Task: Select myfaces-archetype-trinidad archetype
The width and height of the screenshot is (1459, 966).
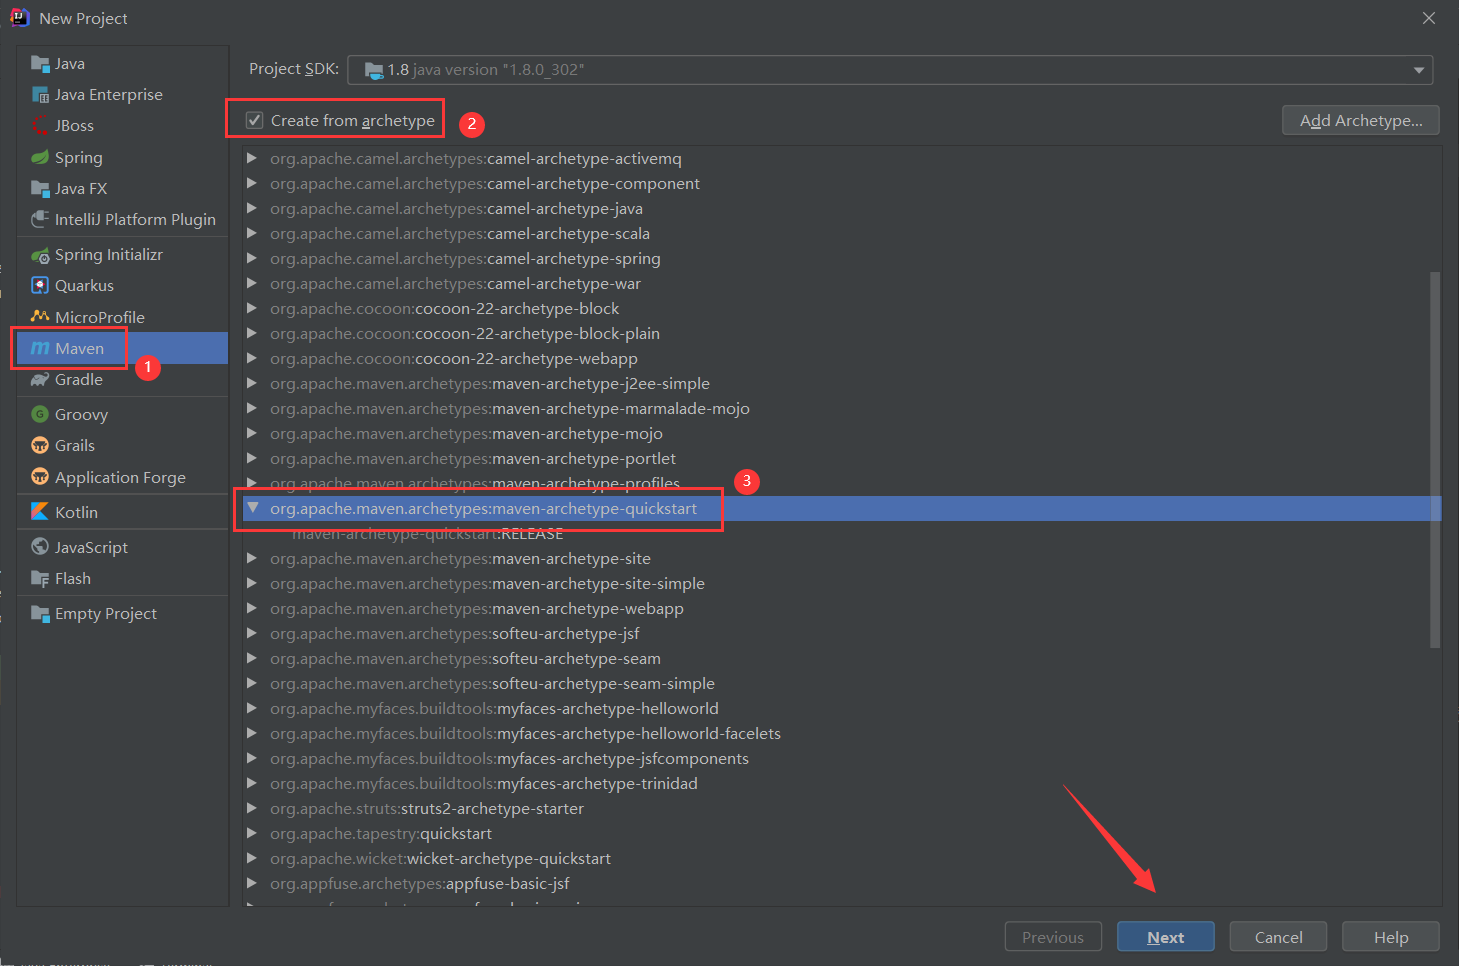Action: pyautogui.click(x=842, y=783)
